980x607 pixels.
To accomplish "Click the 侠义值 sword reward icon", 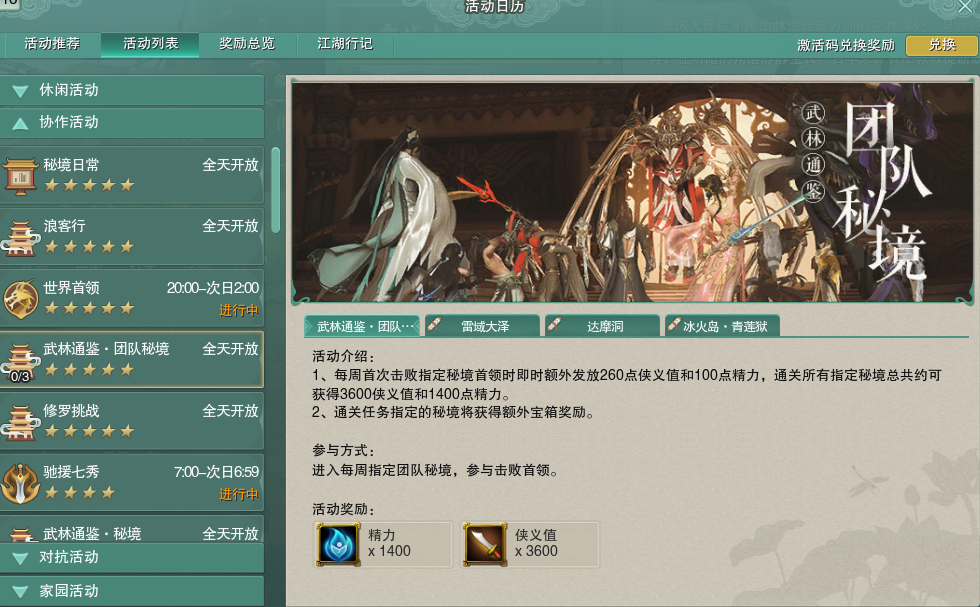I will [x=484, y=545].
